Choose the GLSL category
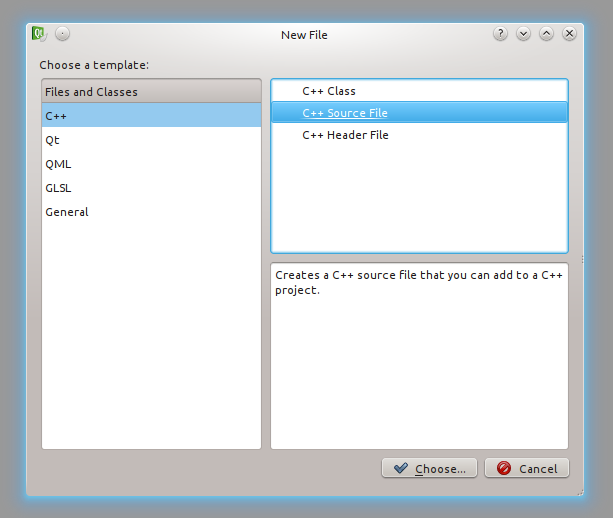The height and width of the screenshot is (518, 613). pos(58,188)
